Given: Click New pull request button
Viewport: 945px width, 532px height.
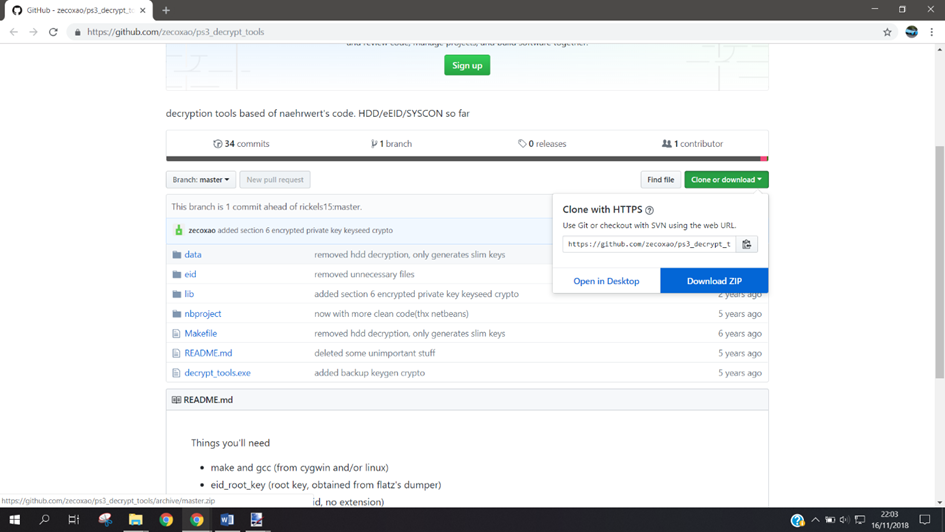Looking at the screenshot, I should (x=275, y=180).
